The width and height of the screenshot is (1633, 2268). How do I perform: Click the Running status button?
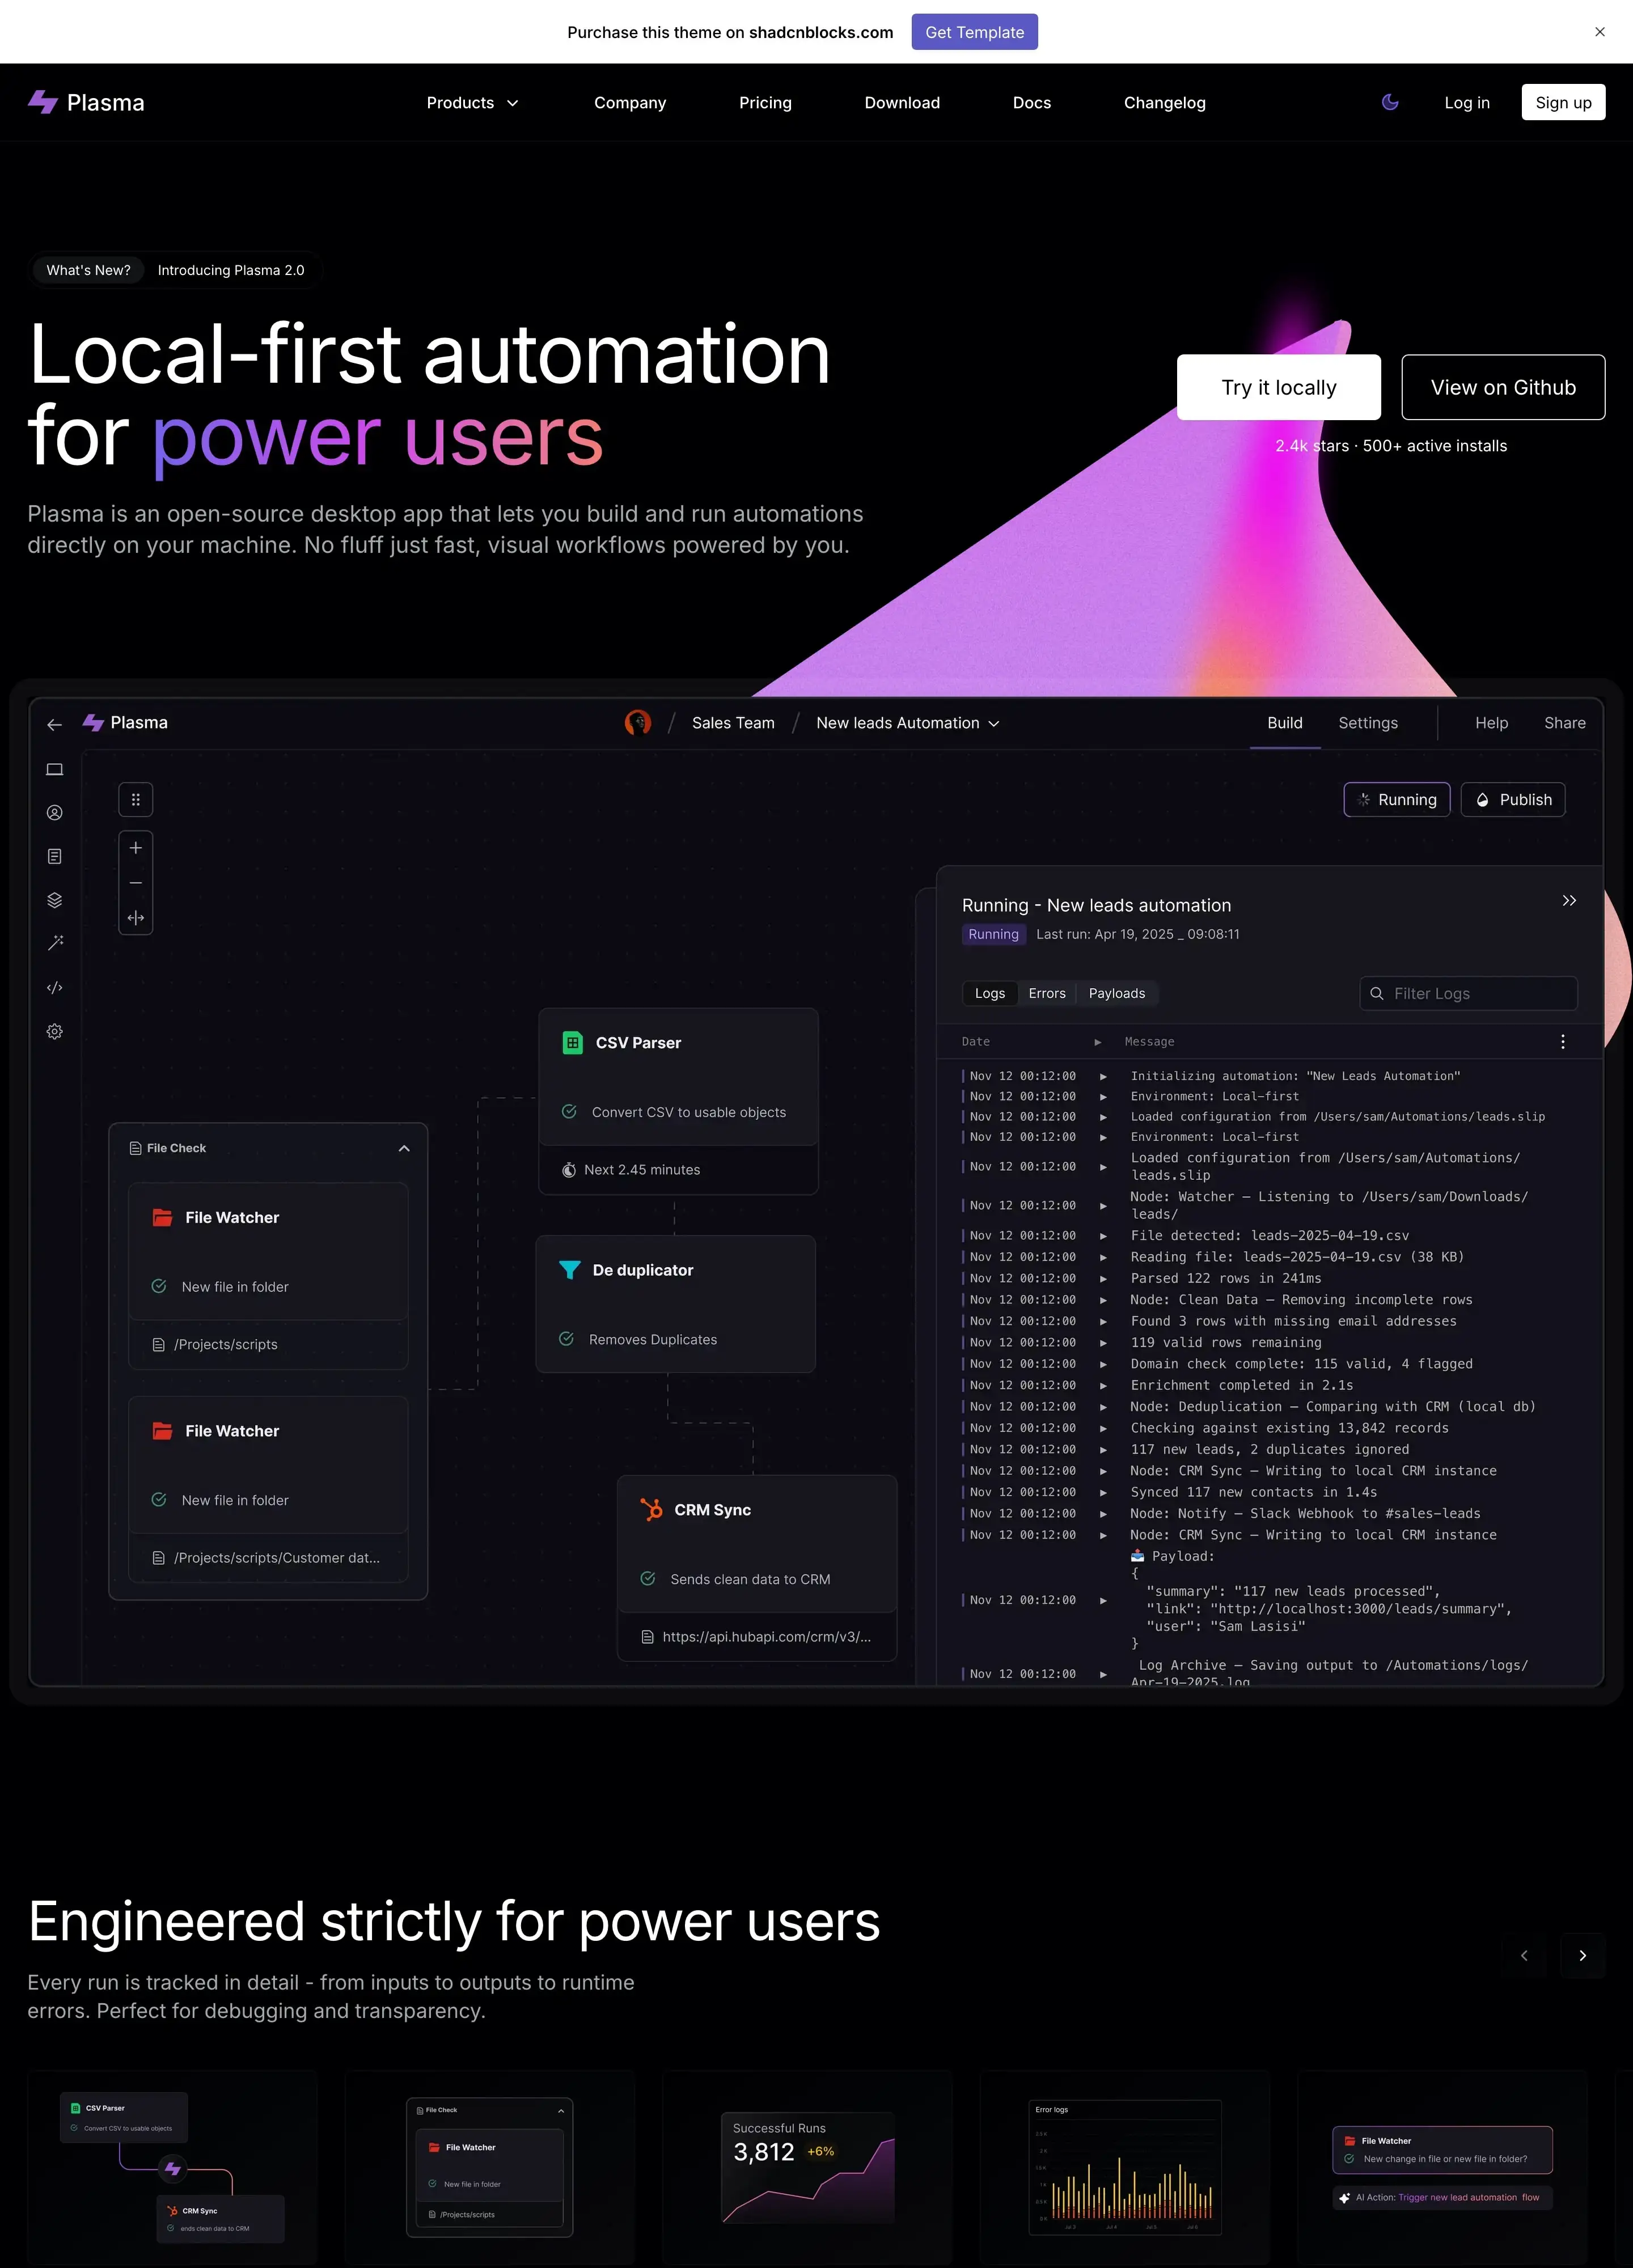point(1396,800)
